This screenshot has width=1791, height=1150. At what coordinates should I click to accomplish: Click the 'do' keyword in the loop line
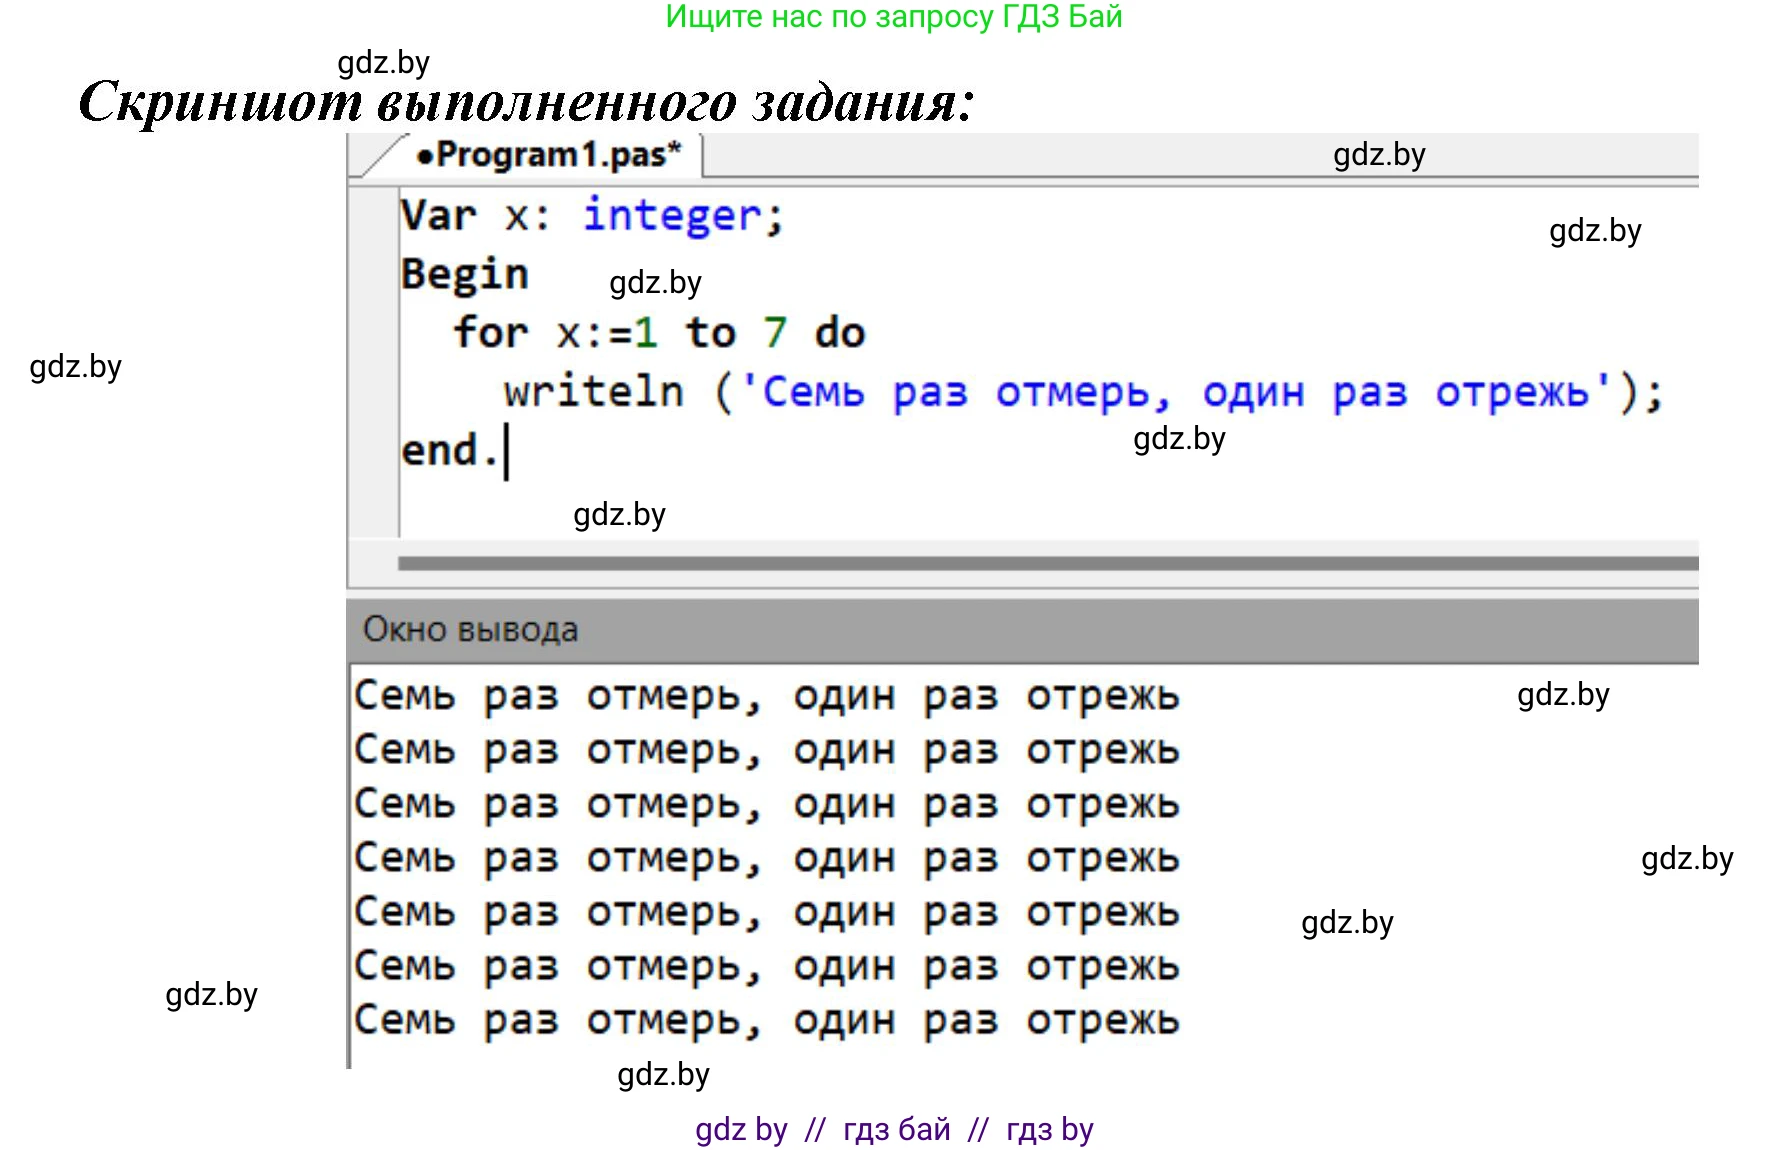coord(839,333)
